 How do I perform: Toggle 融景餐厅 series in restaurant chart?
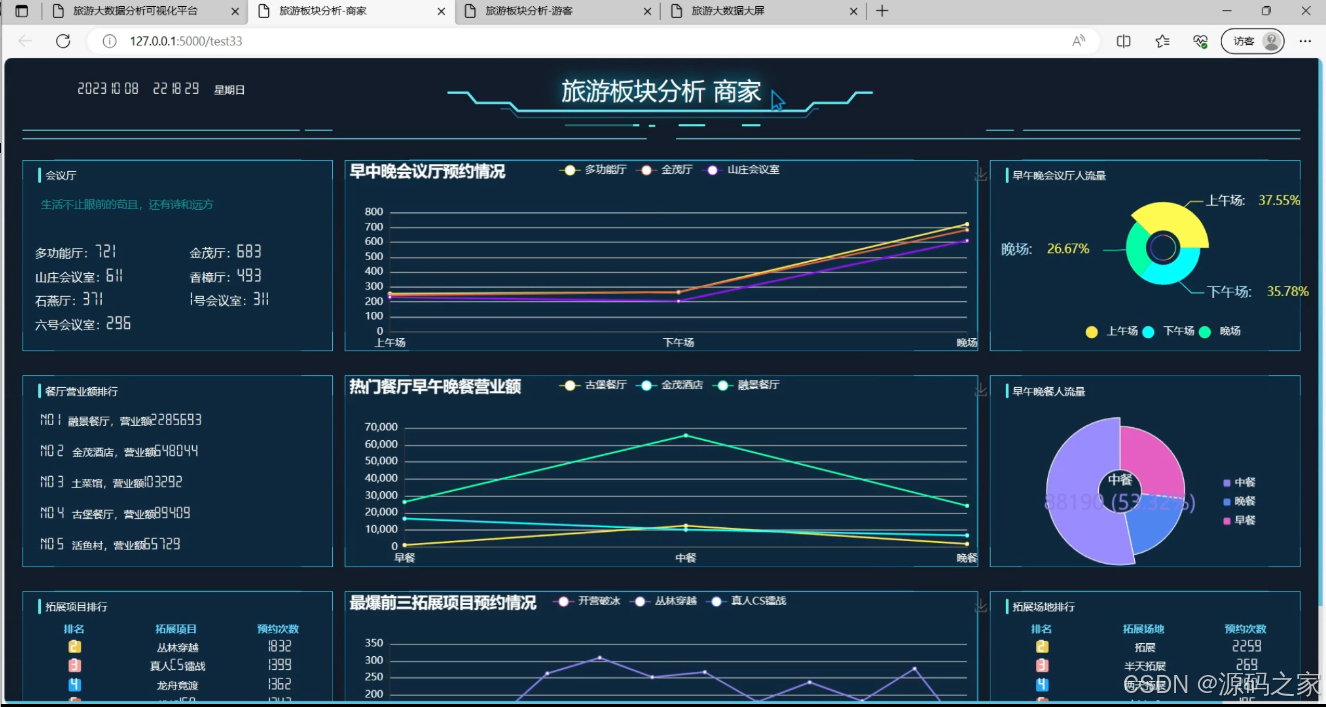coord(746,385)
